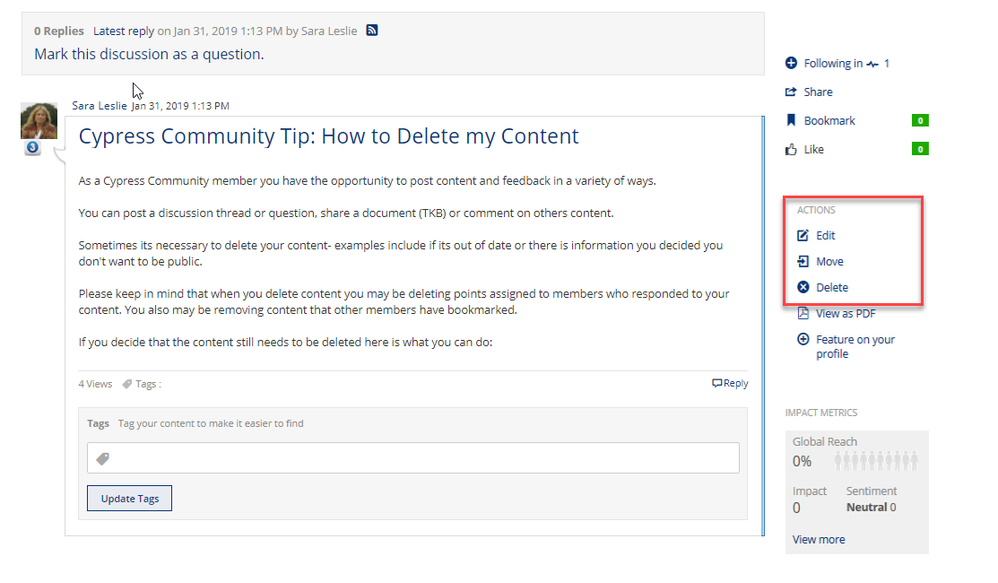Click the Like link text

813,149
